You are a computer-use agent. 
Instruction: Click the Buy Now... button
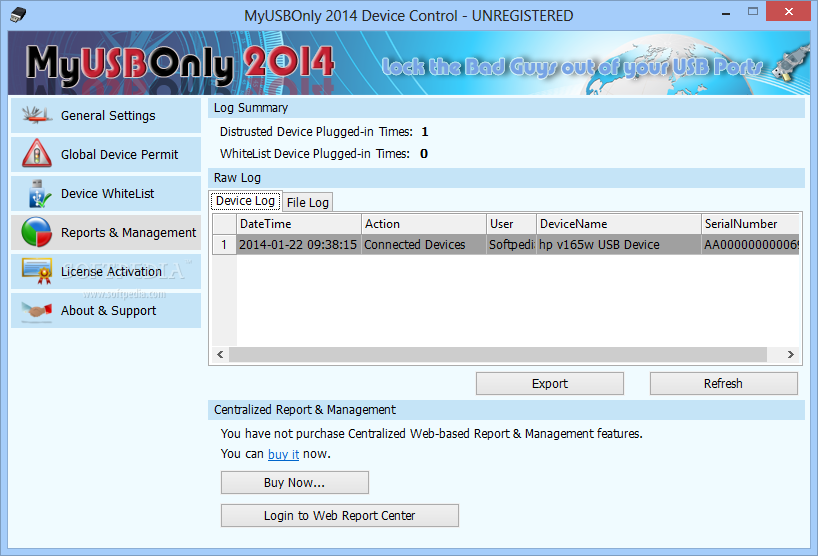coord(295,482)
